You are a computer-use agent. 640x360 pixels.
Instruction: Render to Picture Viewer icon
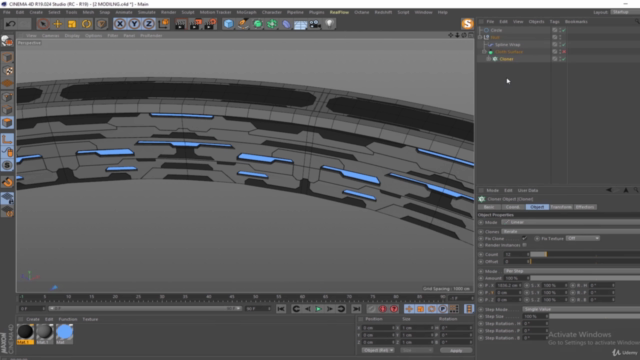(x=195, y=24)
